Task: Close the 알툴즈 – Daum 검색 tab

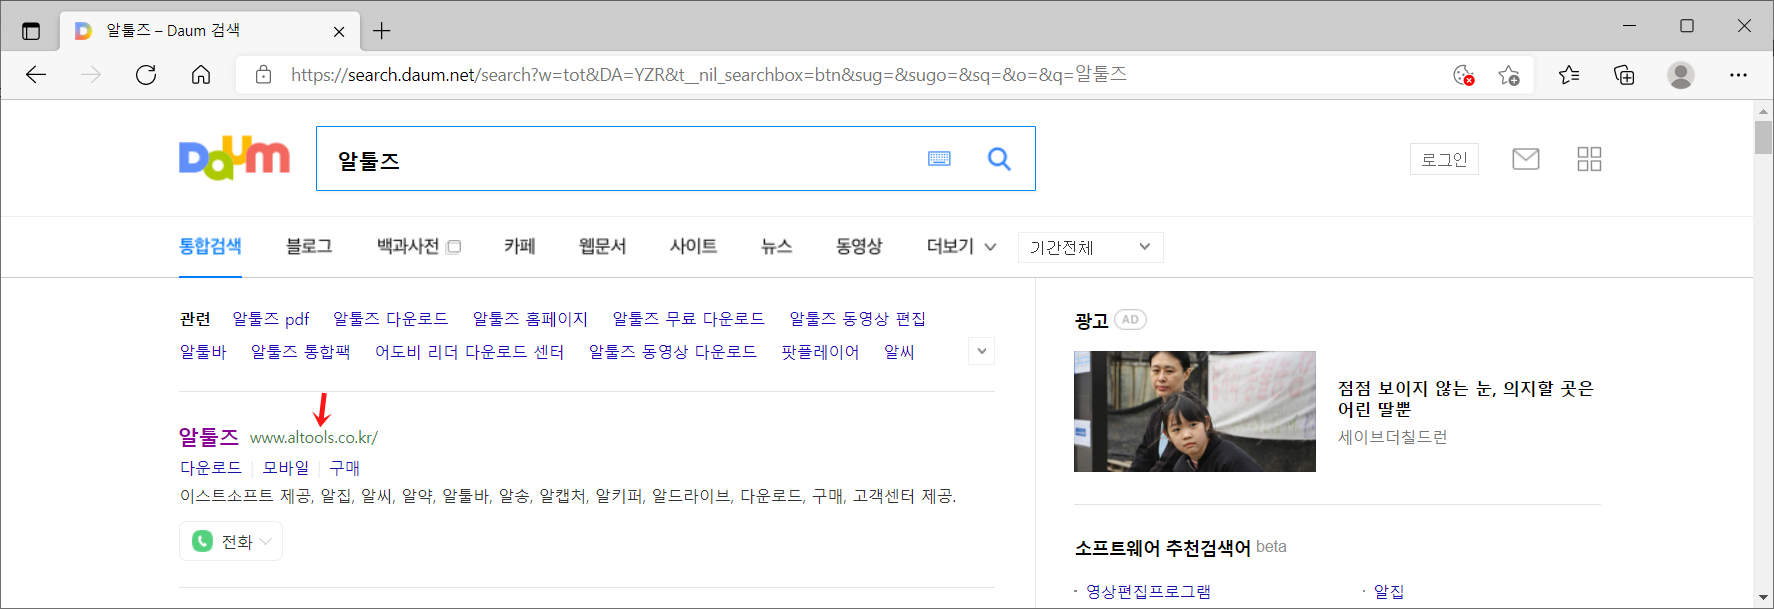Action: [339, 31]
